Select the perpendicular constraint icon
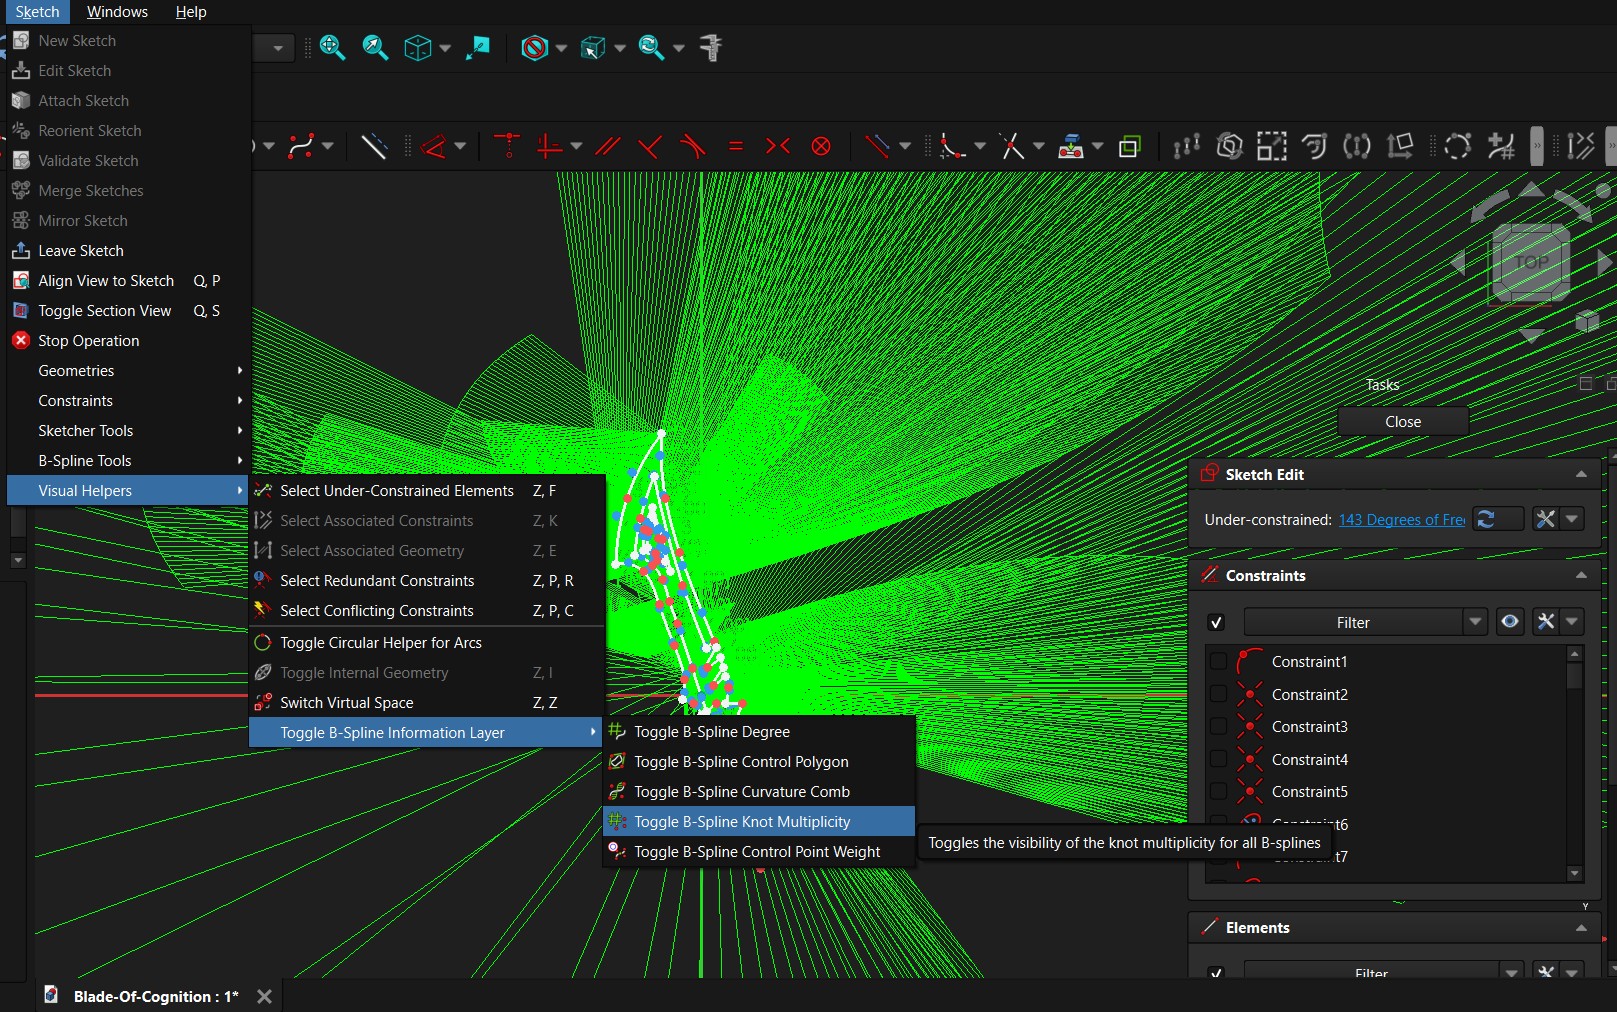1617x1012 pixels. click(650, 146)
